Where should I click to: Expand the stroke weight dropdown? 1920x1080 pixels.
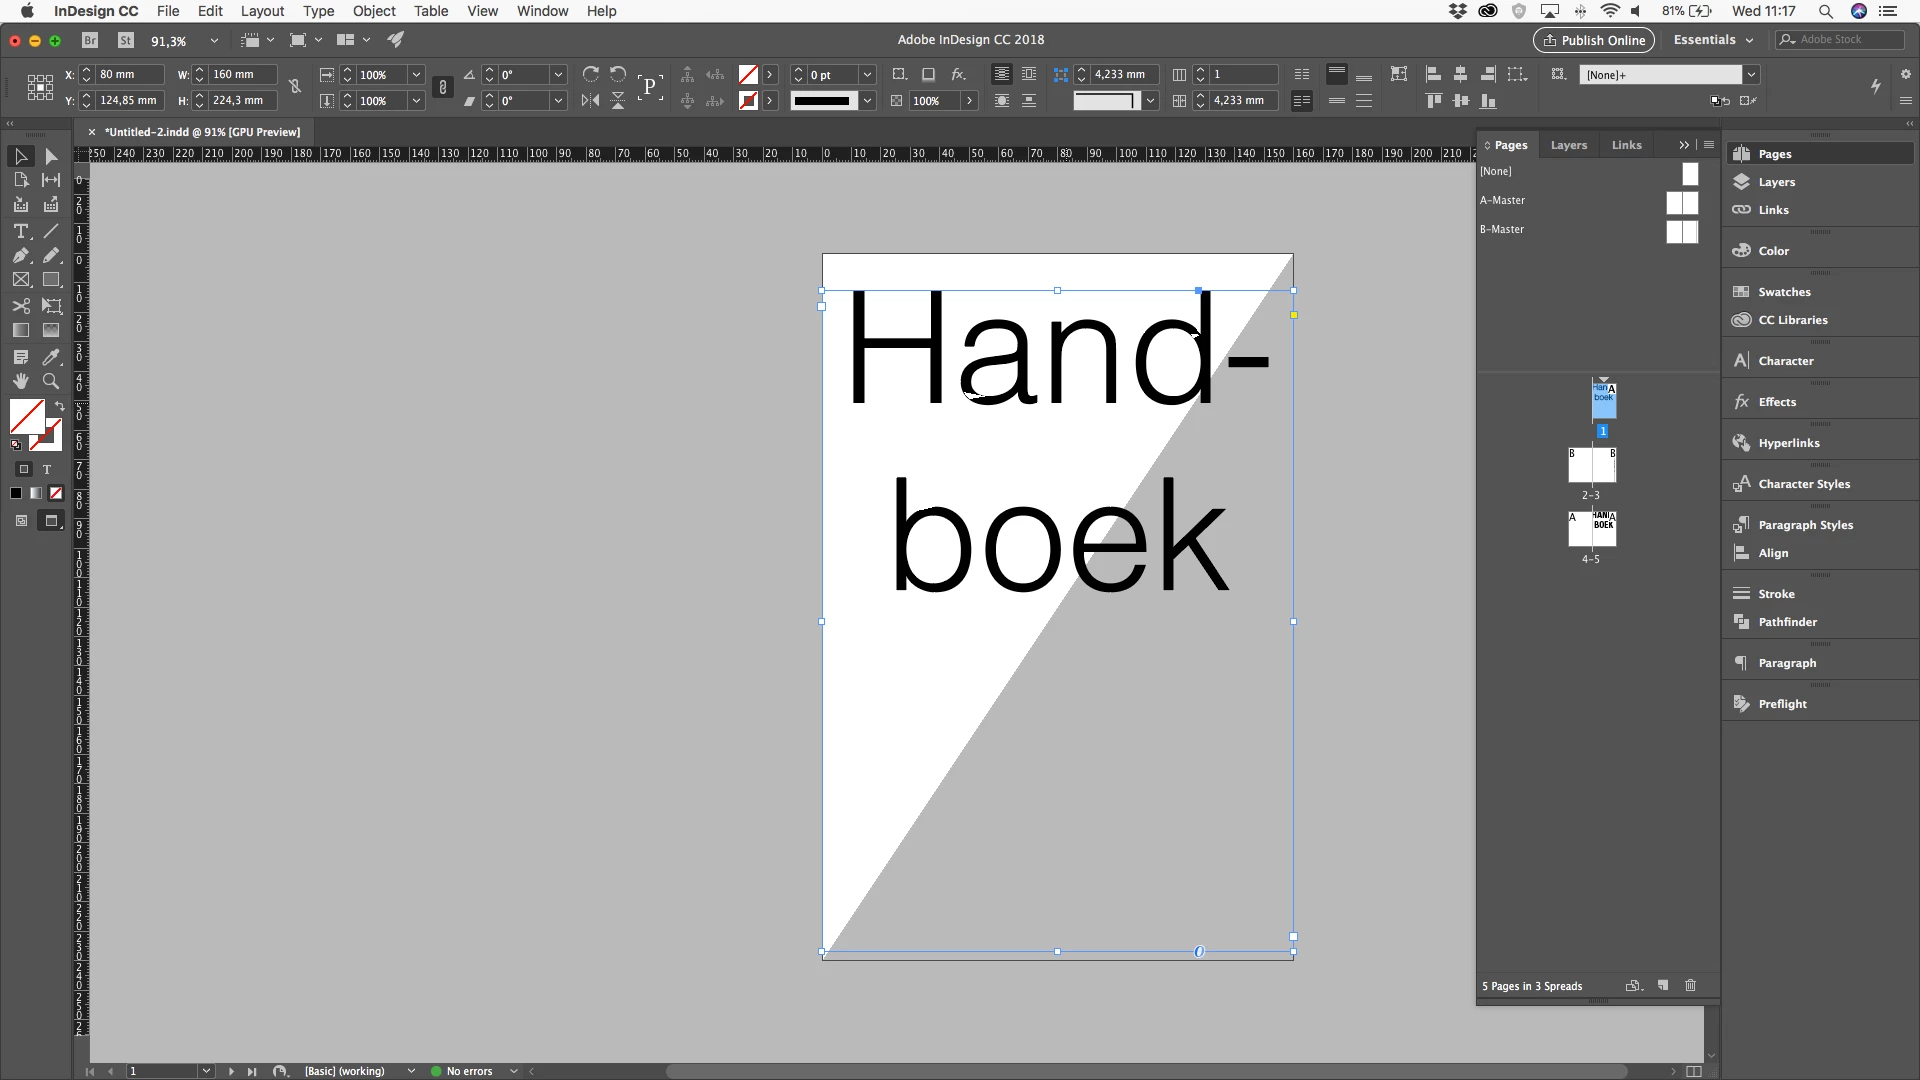pos(867,75)
